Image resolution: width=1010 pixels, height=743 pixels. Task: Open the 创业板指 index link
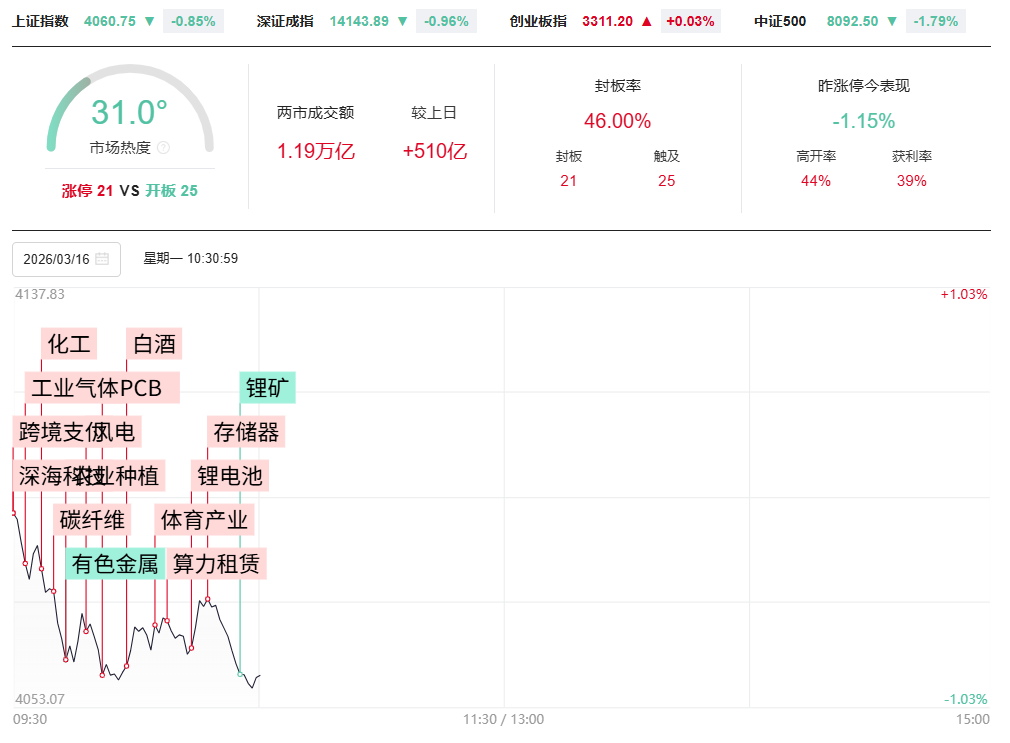(538, 21)
